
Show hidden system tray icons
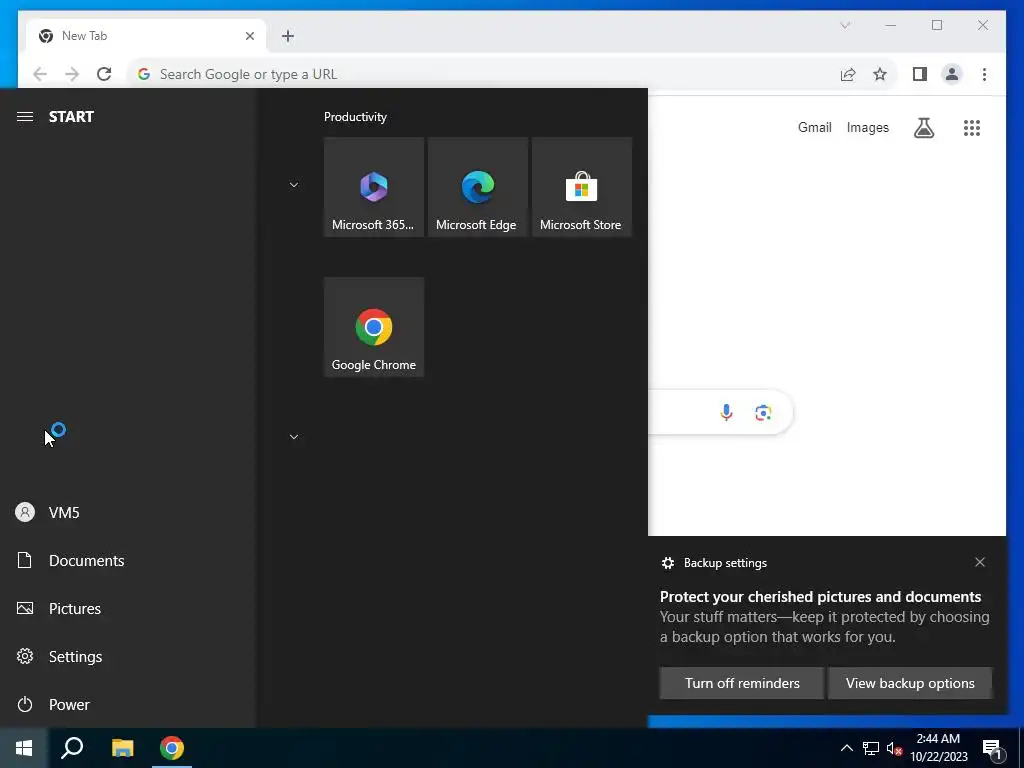click(846, 748)
